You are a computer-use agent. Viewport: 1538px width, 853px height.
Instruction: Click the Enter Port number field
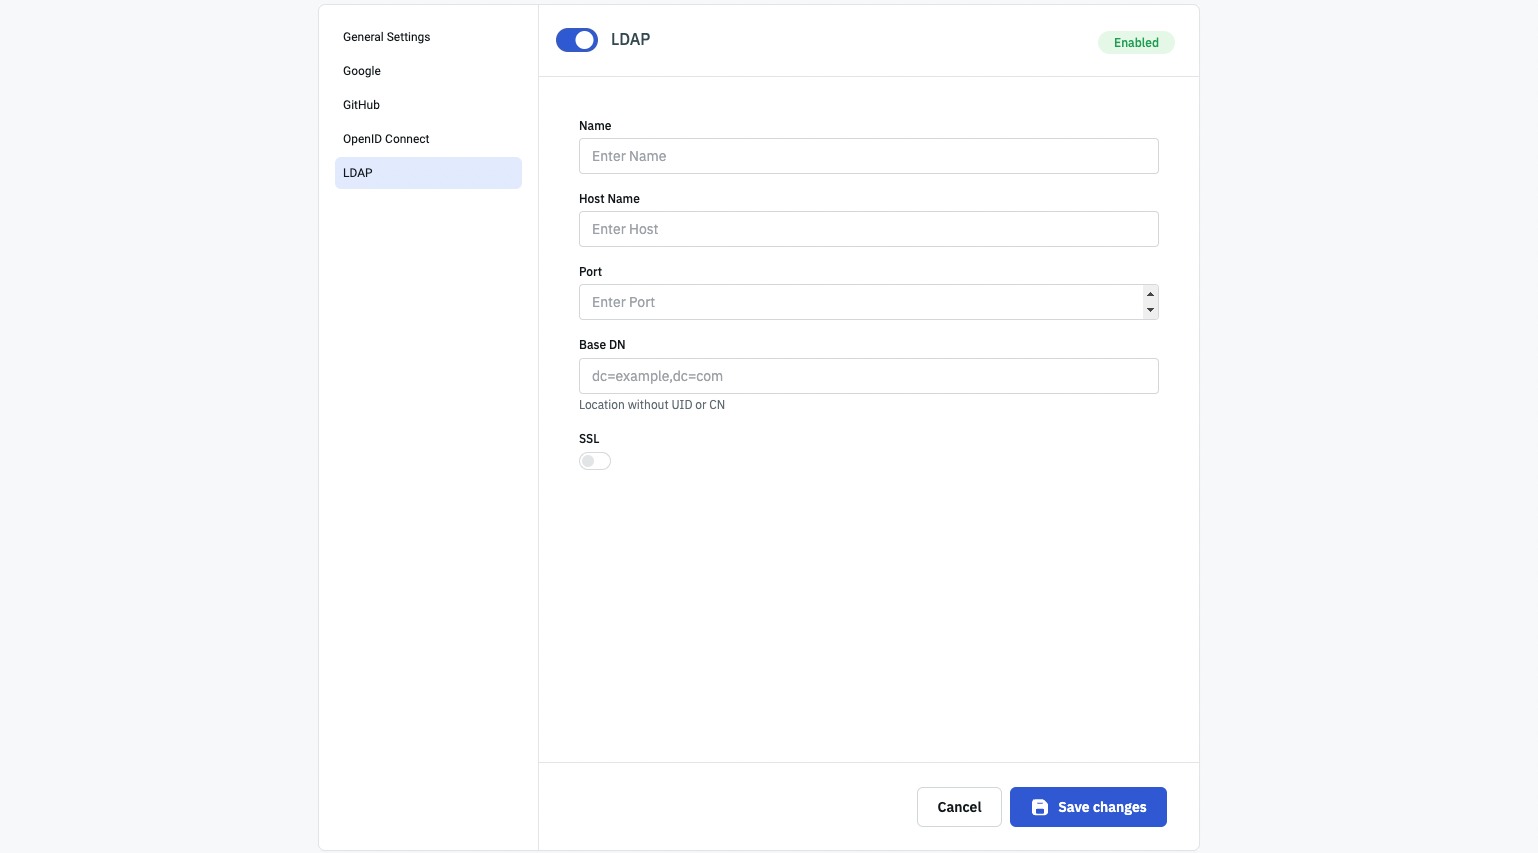860,302
